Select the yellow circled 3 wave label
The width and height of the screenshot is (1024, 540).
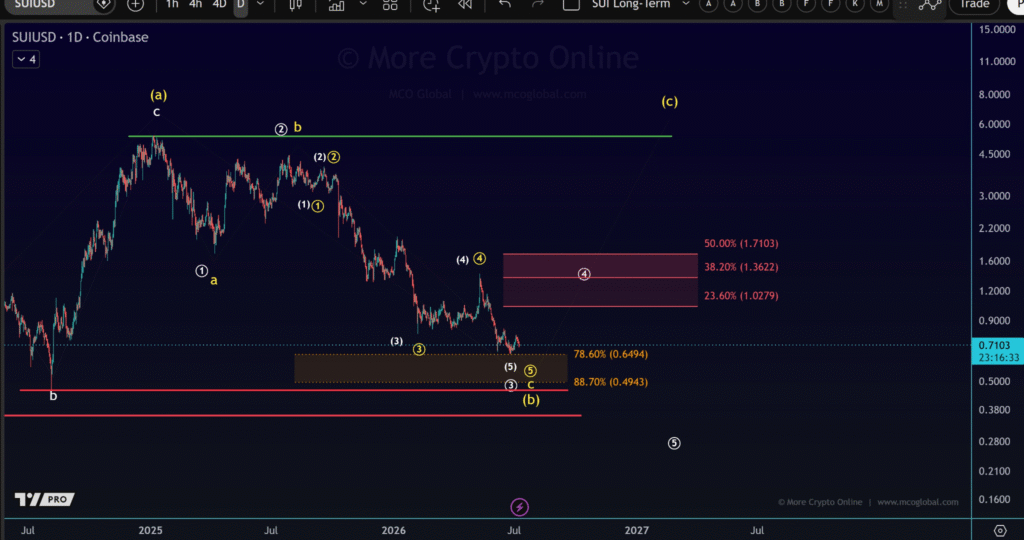click(419, 349)
